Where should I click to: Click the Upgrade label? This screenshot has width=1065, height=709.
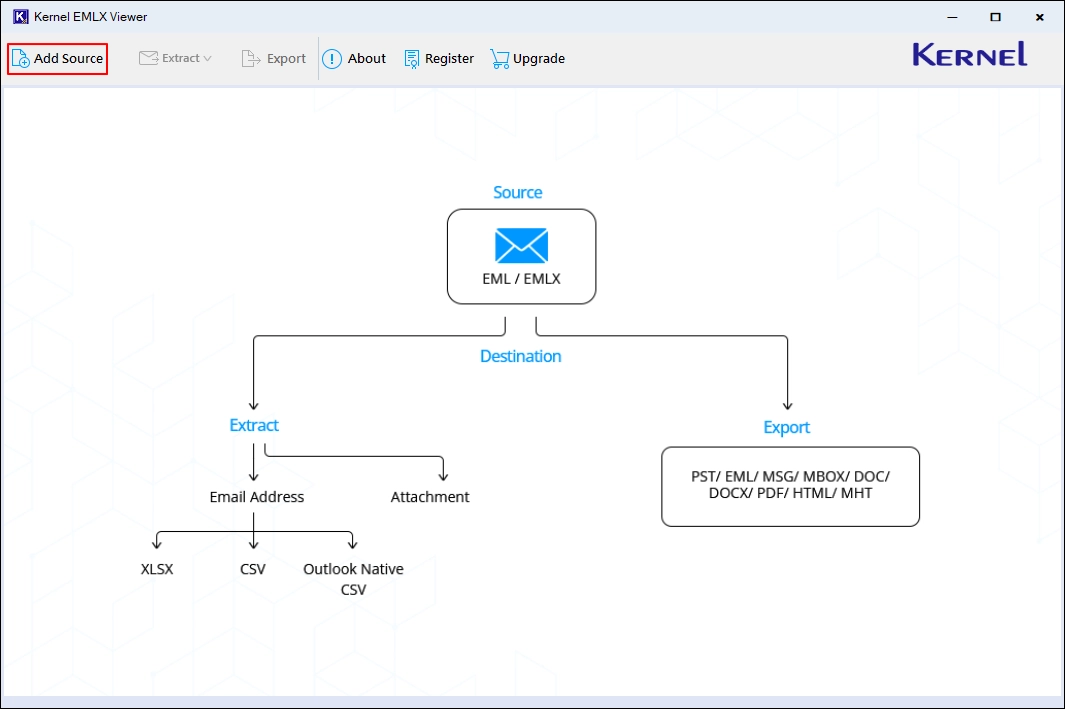(x=539, y=58)
